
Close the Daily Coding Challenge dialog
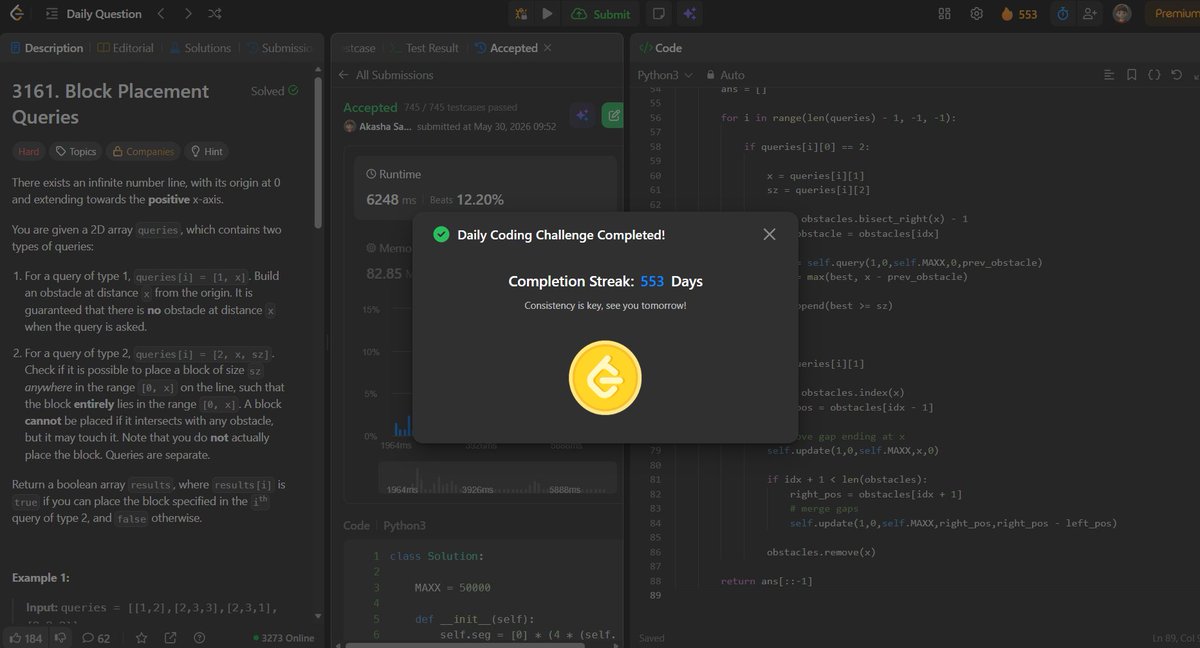click(769, 234)
